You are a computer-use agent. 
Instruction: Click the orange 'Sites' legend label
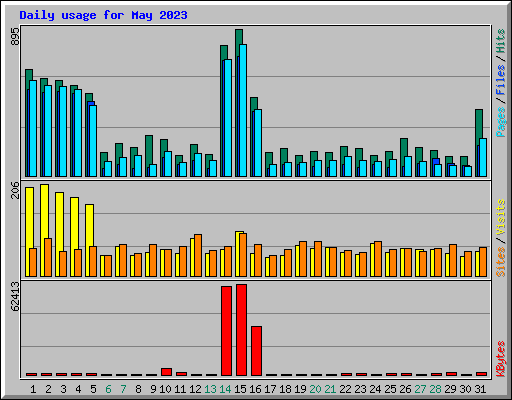(500, 262)
